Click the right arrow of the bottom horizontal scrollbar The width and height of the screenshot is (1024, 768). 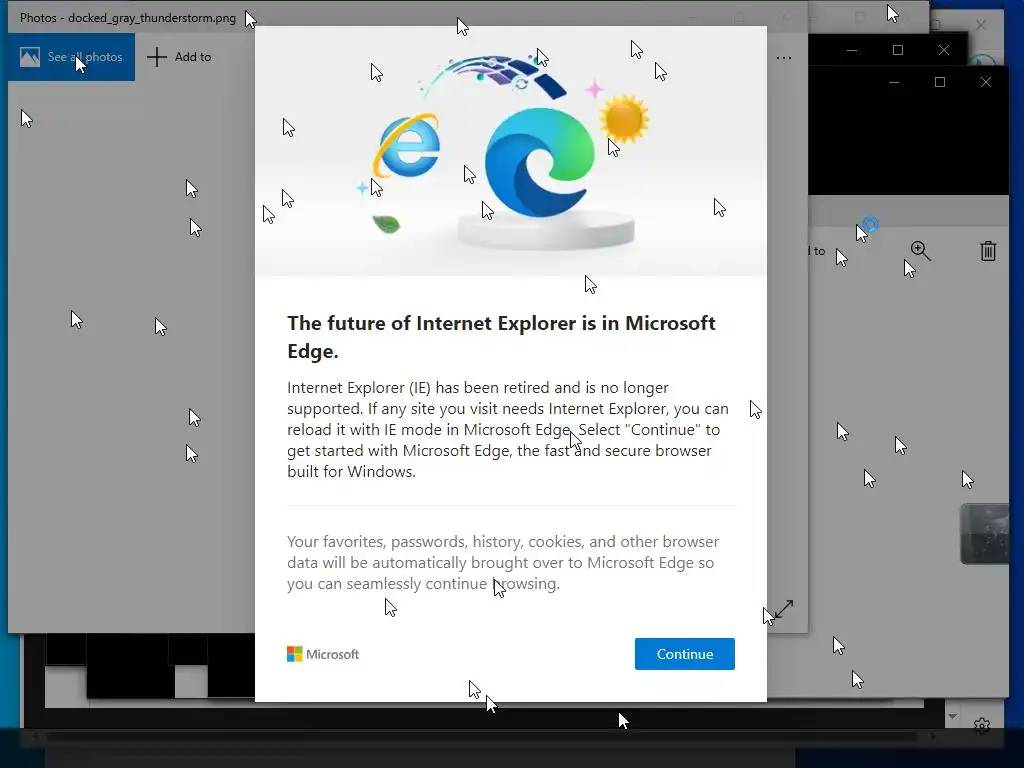click(x=933, y=737)
